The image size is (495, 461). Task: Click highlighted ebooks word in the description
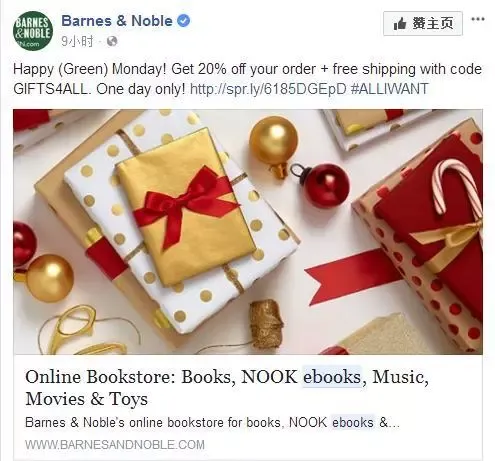point(353,423)
